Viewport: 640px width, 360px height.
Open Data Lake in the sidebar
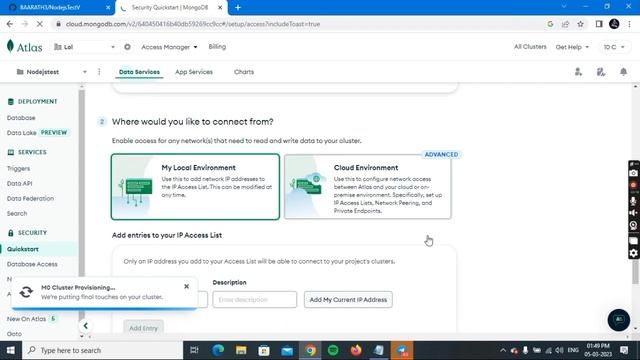tap(22, 133)
